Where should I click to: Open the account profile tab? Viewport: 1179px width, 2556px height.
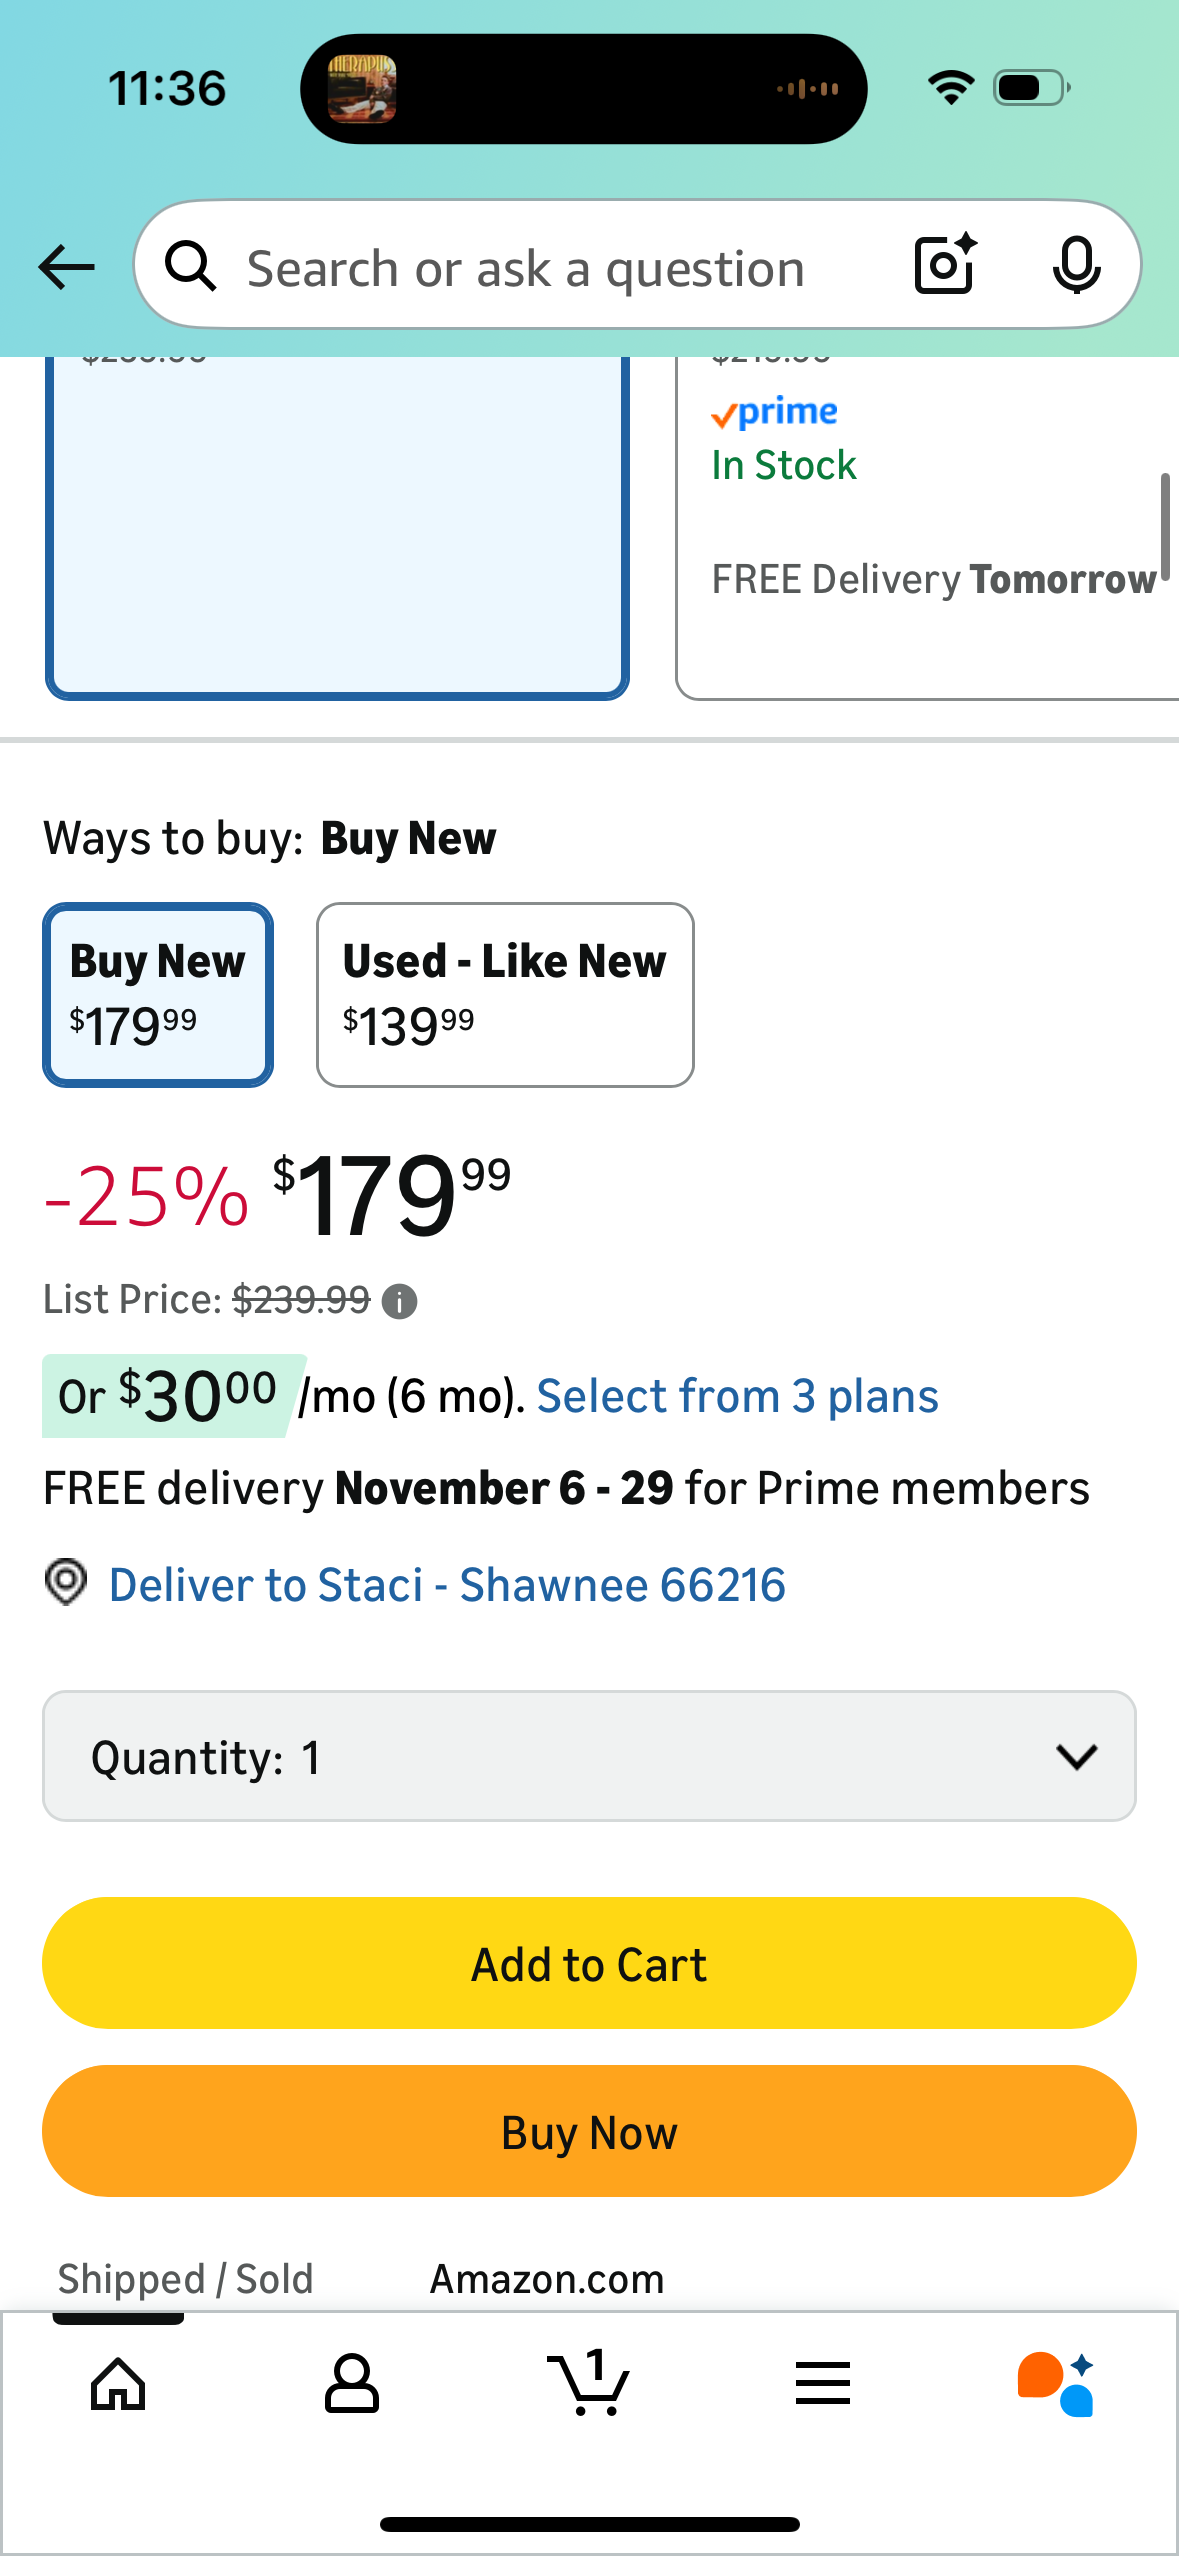[352, 2384]
